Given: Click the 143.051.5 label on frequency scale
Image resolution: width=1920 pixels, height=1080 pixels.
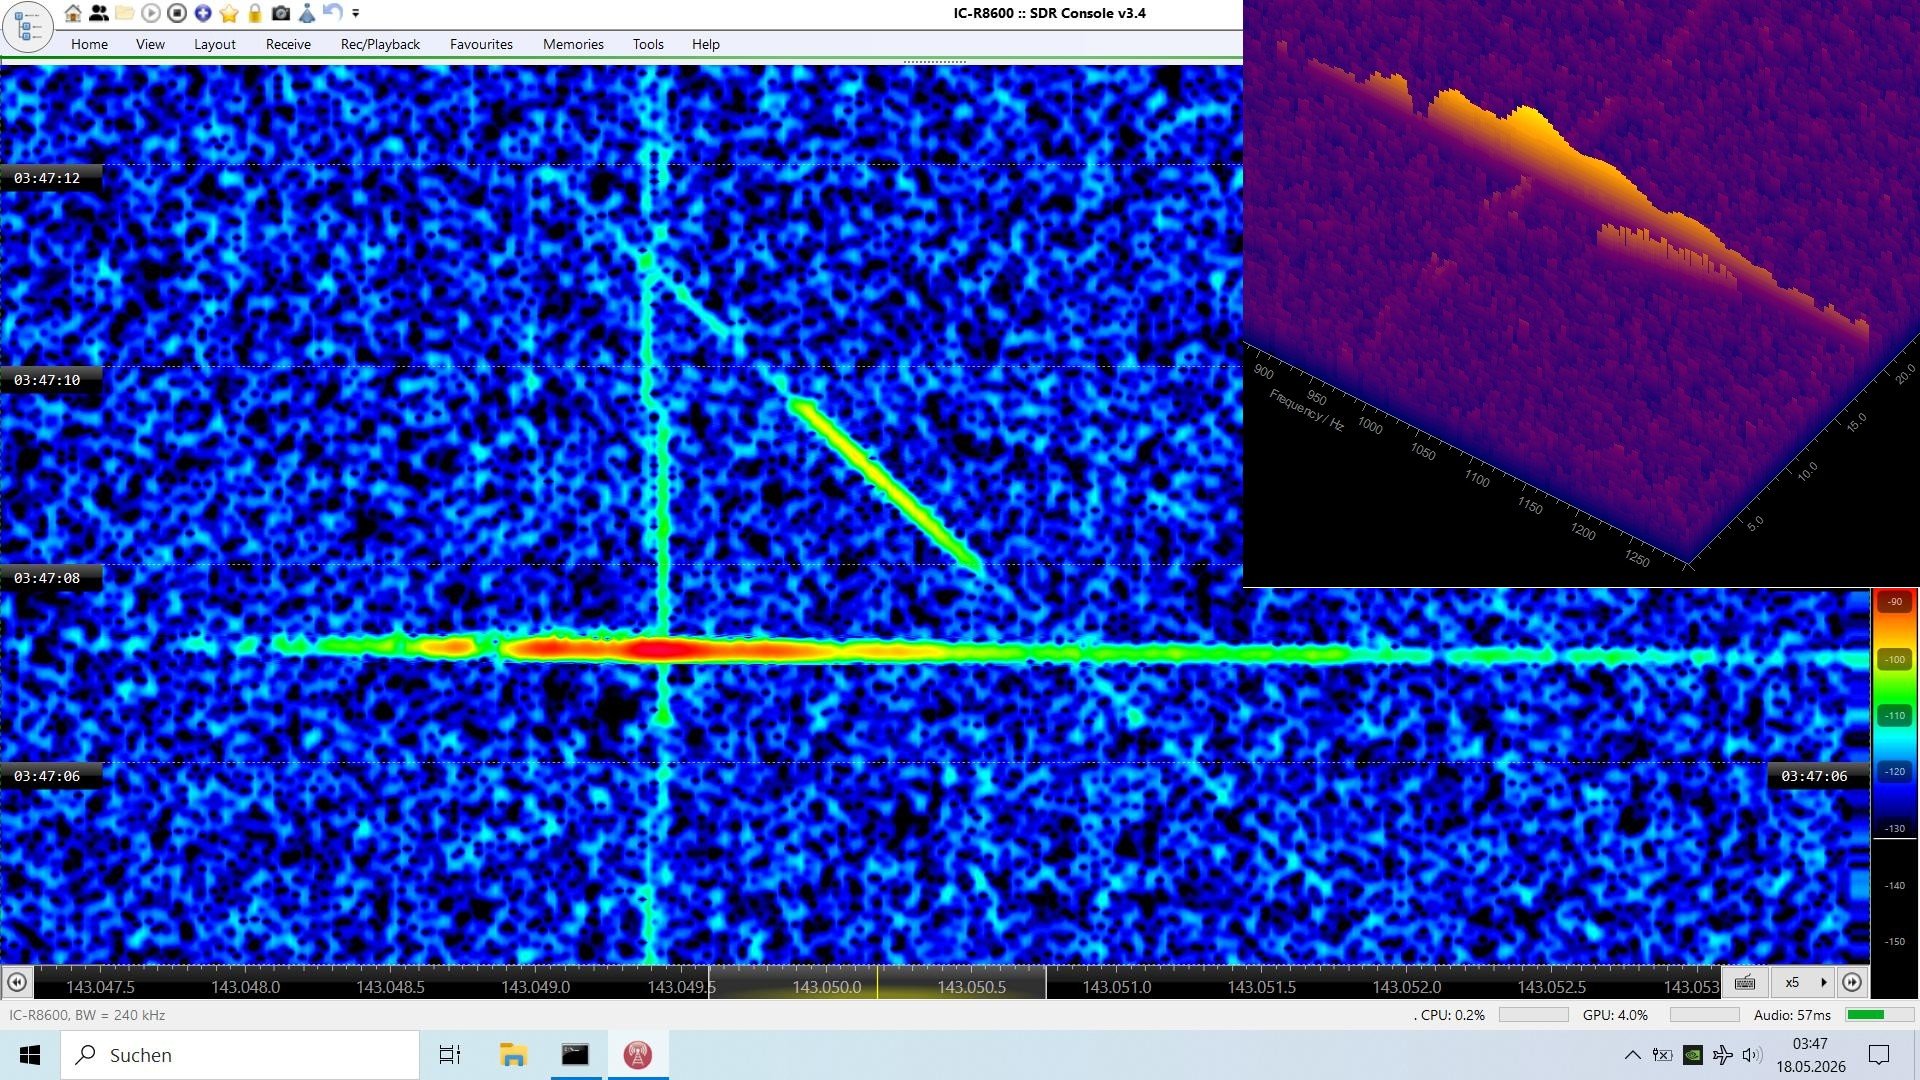Looking at the screenshot, I should pos(1261,987).
